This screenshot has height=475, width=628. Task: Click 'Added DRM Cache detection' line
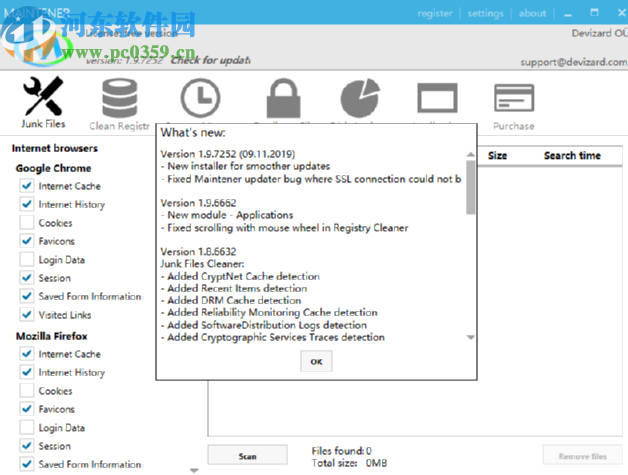[x=231, y=300]
